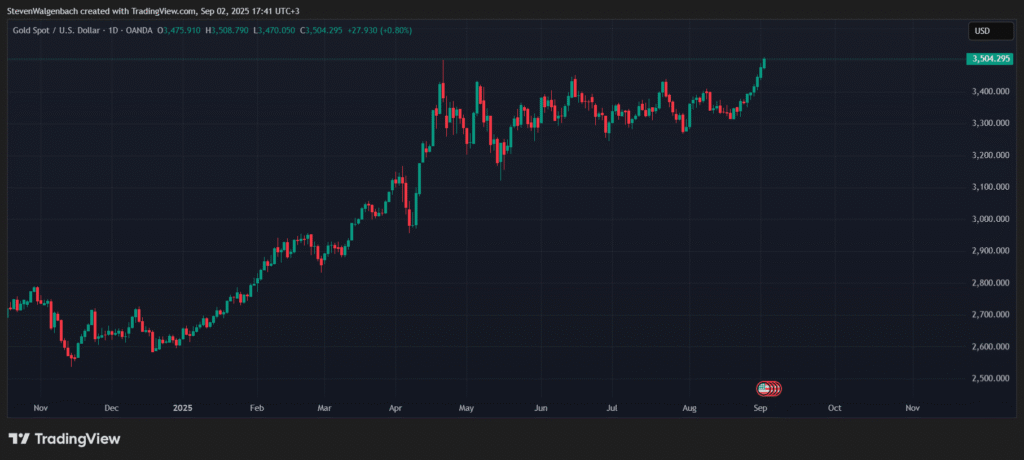Click the Dec label on time axis
This screenshot has width=1024, height=460.
(111, 408)
